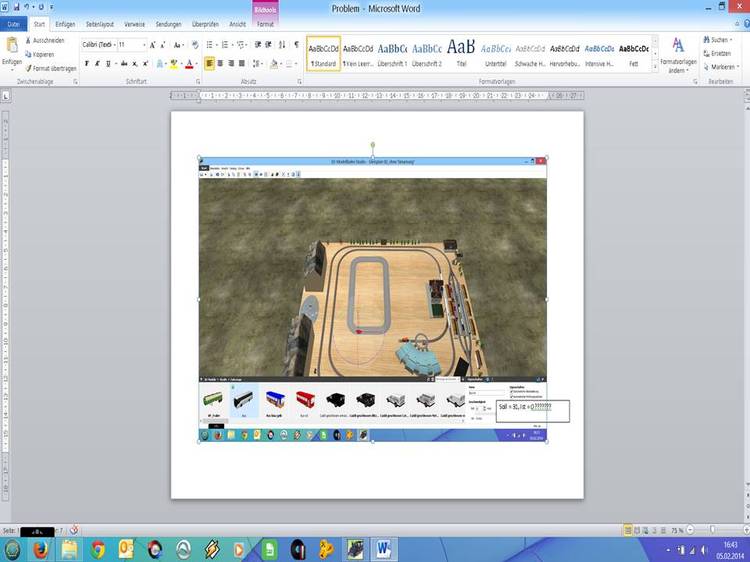Activate Format übertragen painter

(x=51, y=68)
